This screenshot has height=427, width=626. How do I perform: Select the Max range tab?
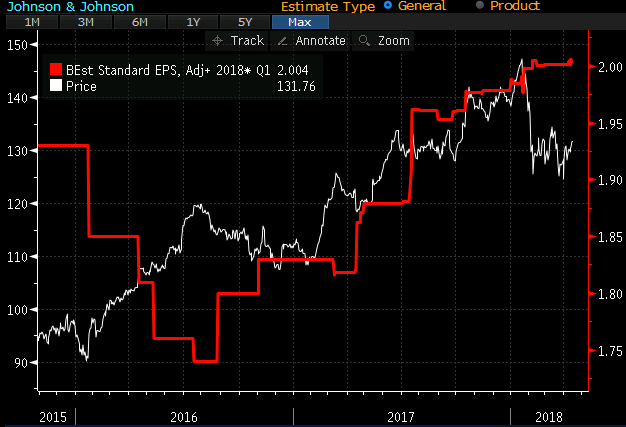coord(300,22)
